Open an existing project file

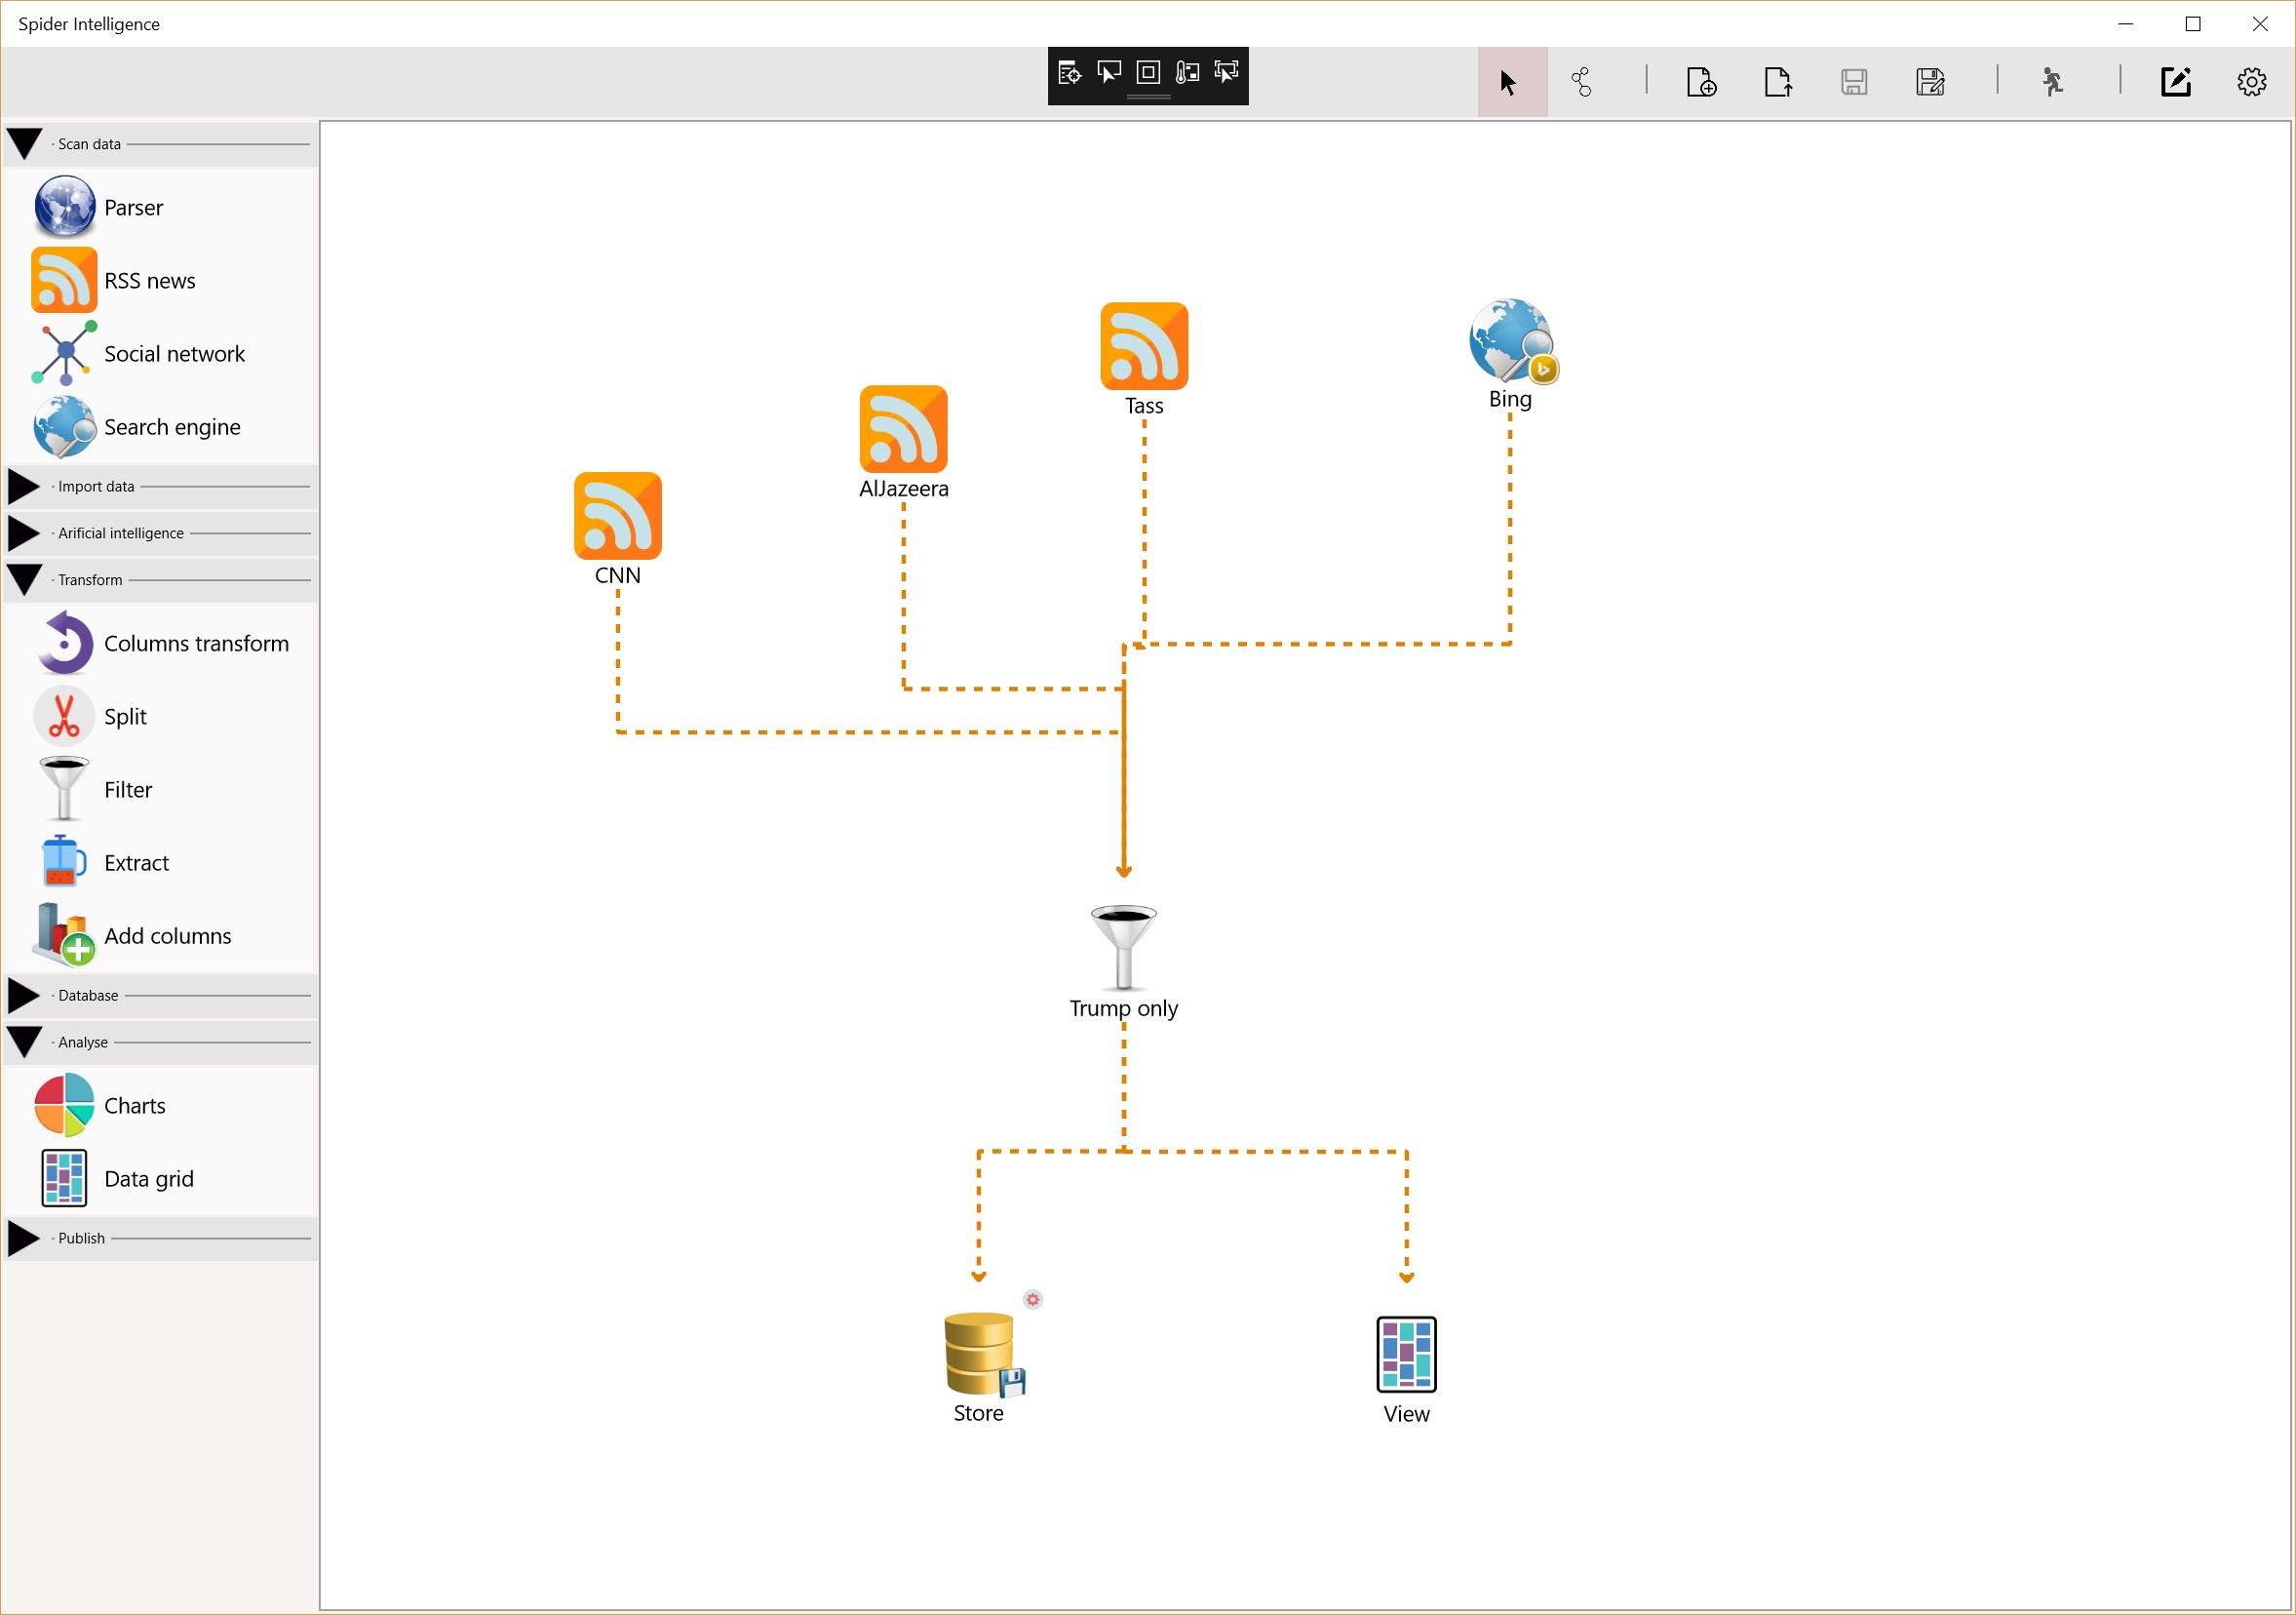click(x=1777, y=82)
